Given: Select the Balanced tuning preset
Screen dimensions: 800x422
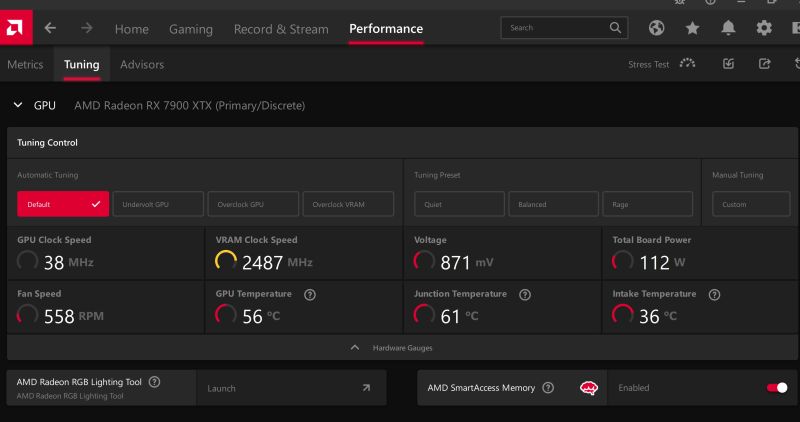Looking at the screenshot, I should click(x=554, y=204).
